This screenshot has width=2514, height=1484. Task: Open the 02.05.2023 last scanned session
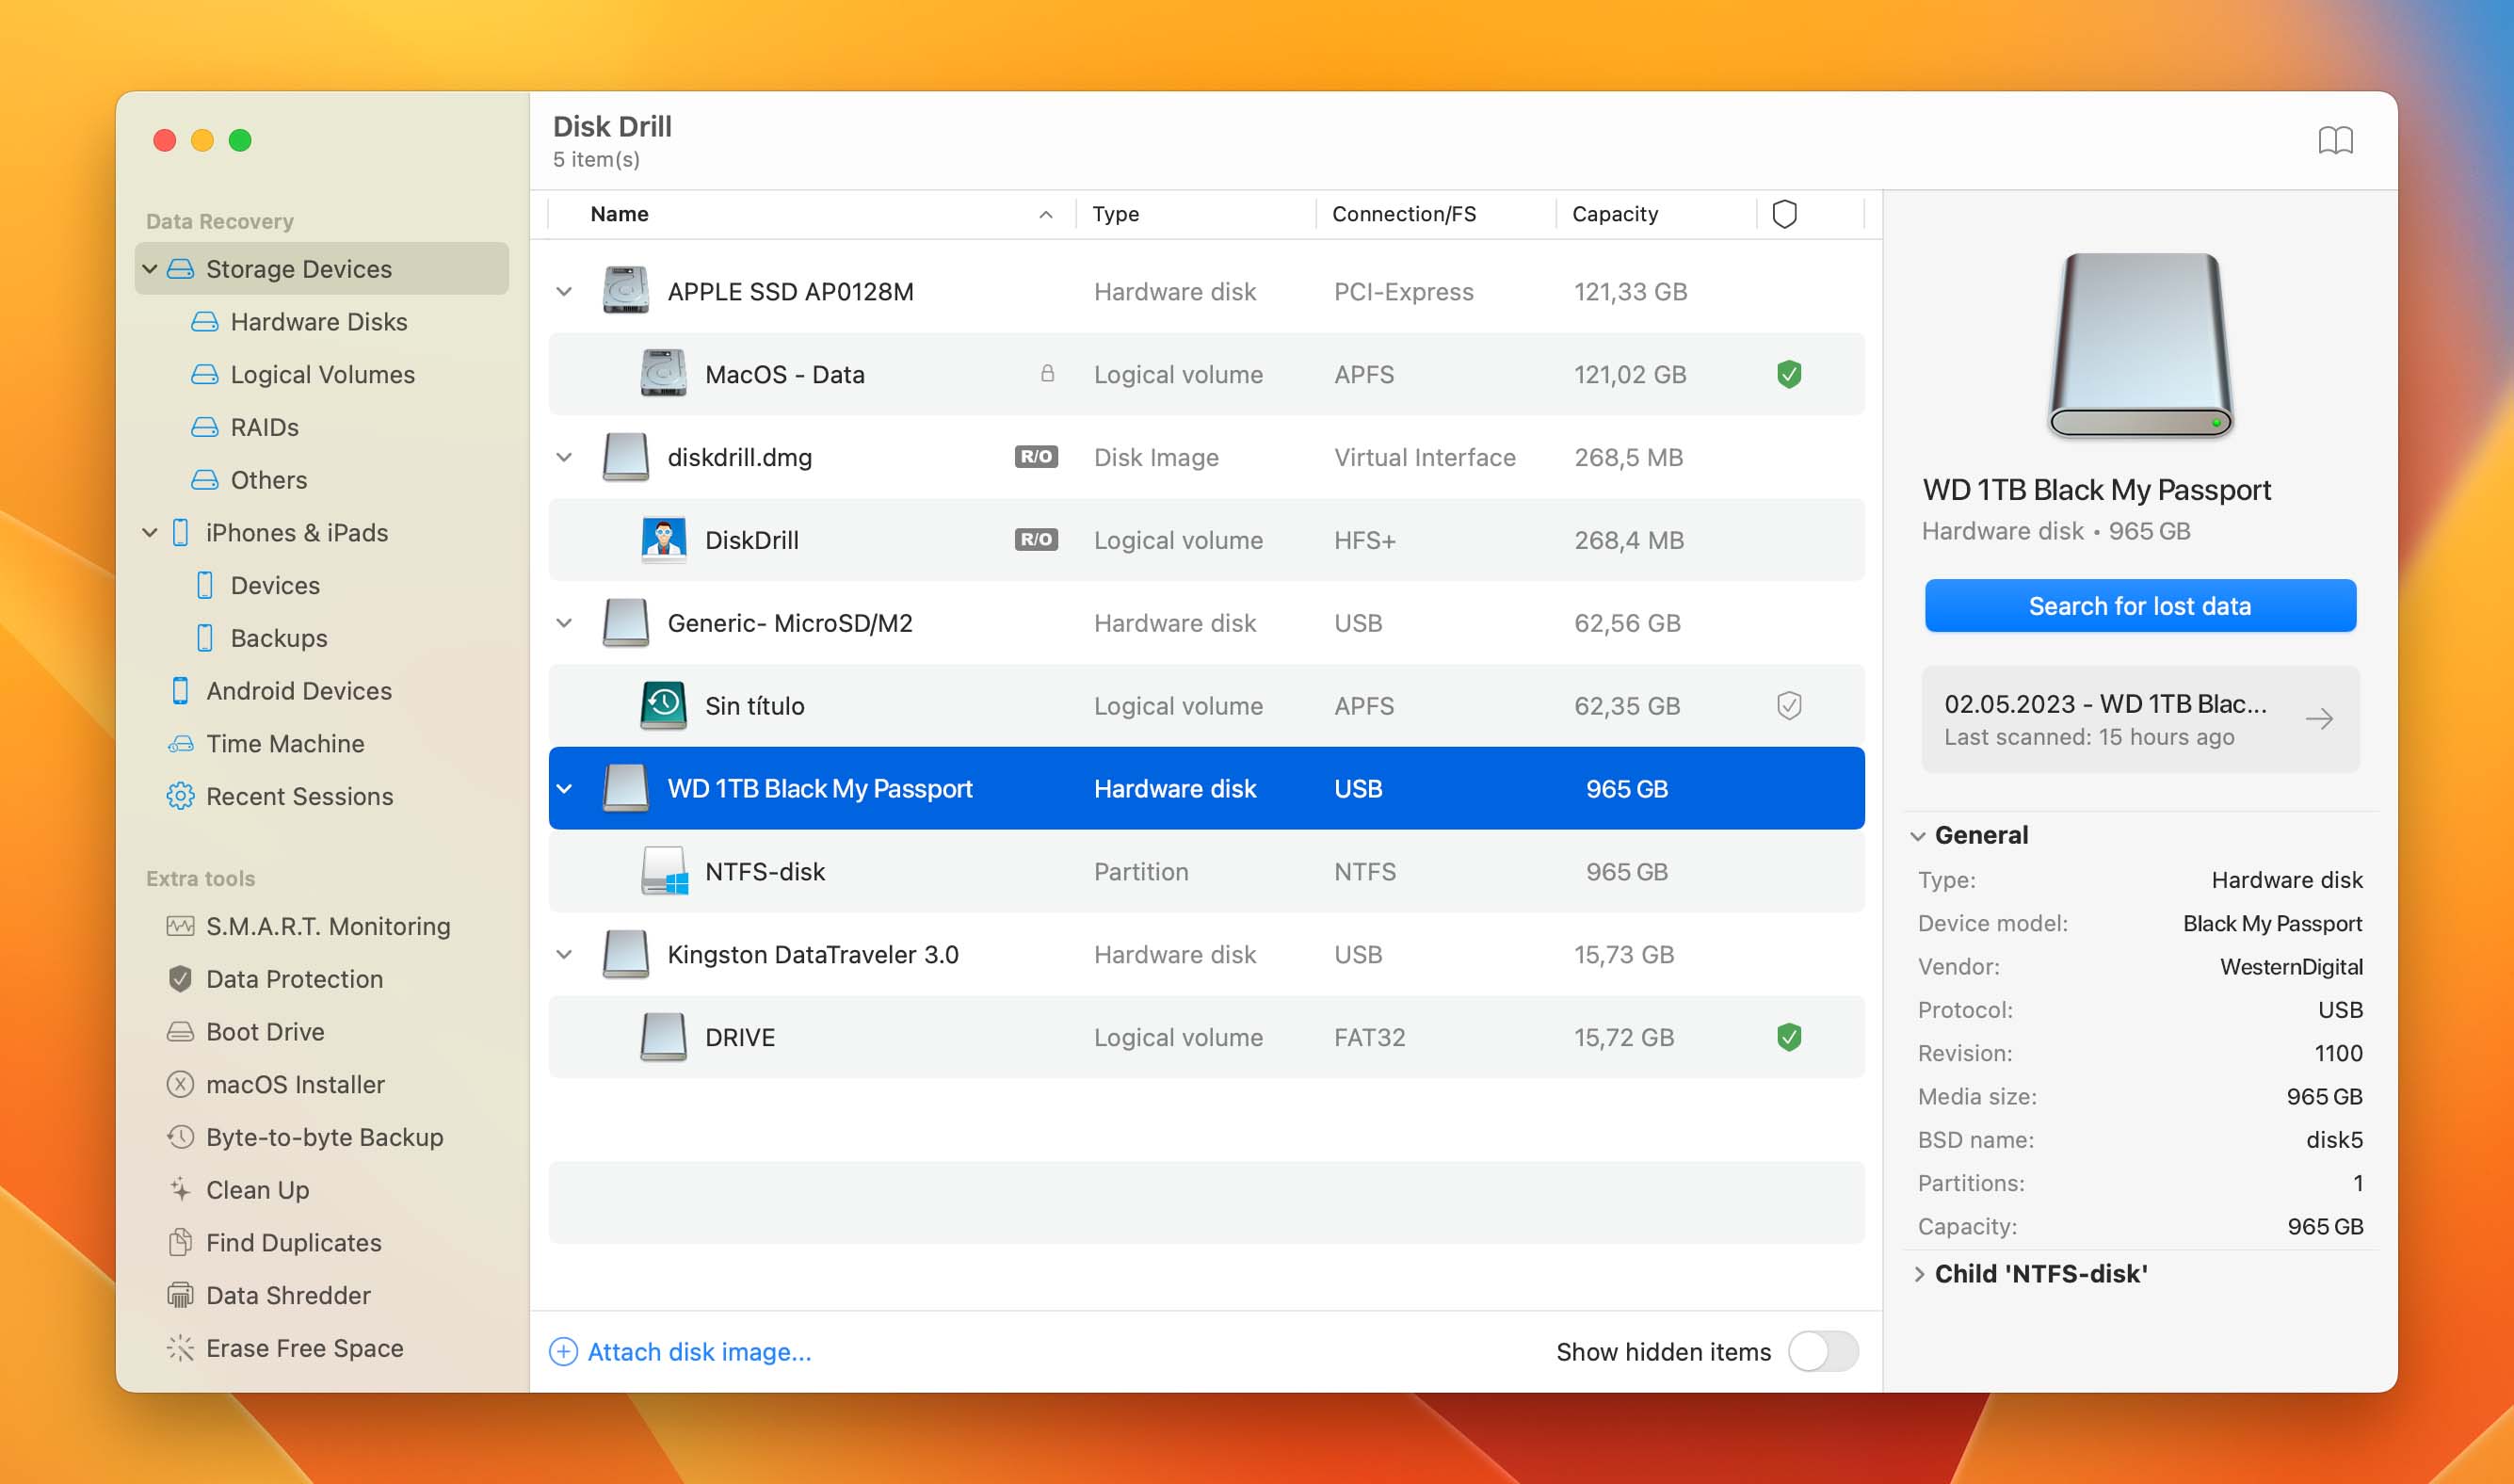pos(2140,719)
